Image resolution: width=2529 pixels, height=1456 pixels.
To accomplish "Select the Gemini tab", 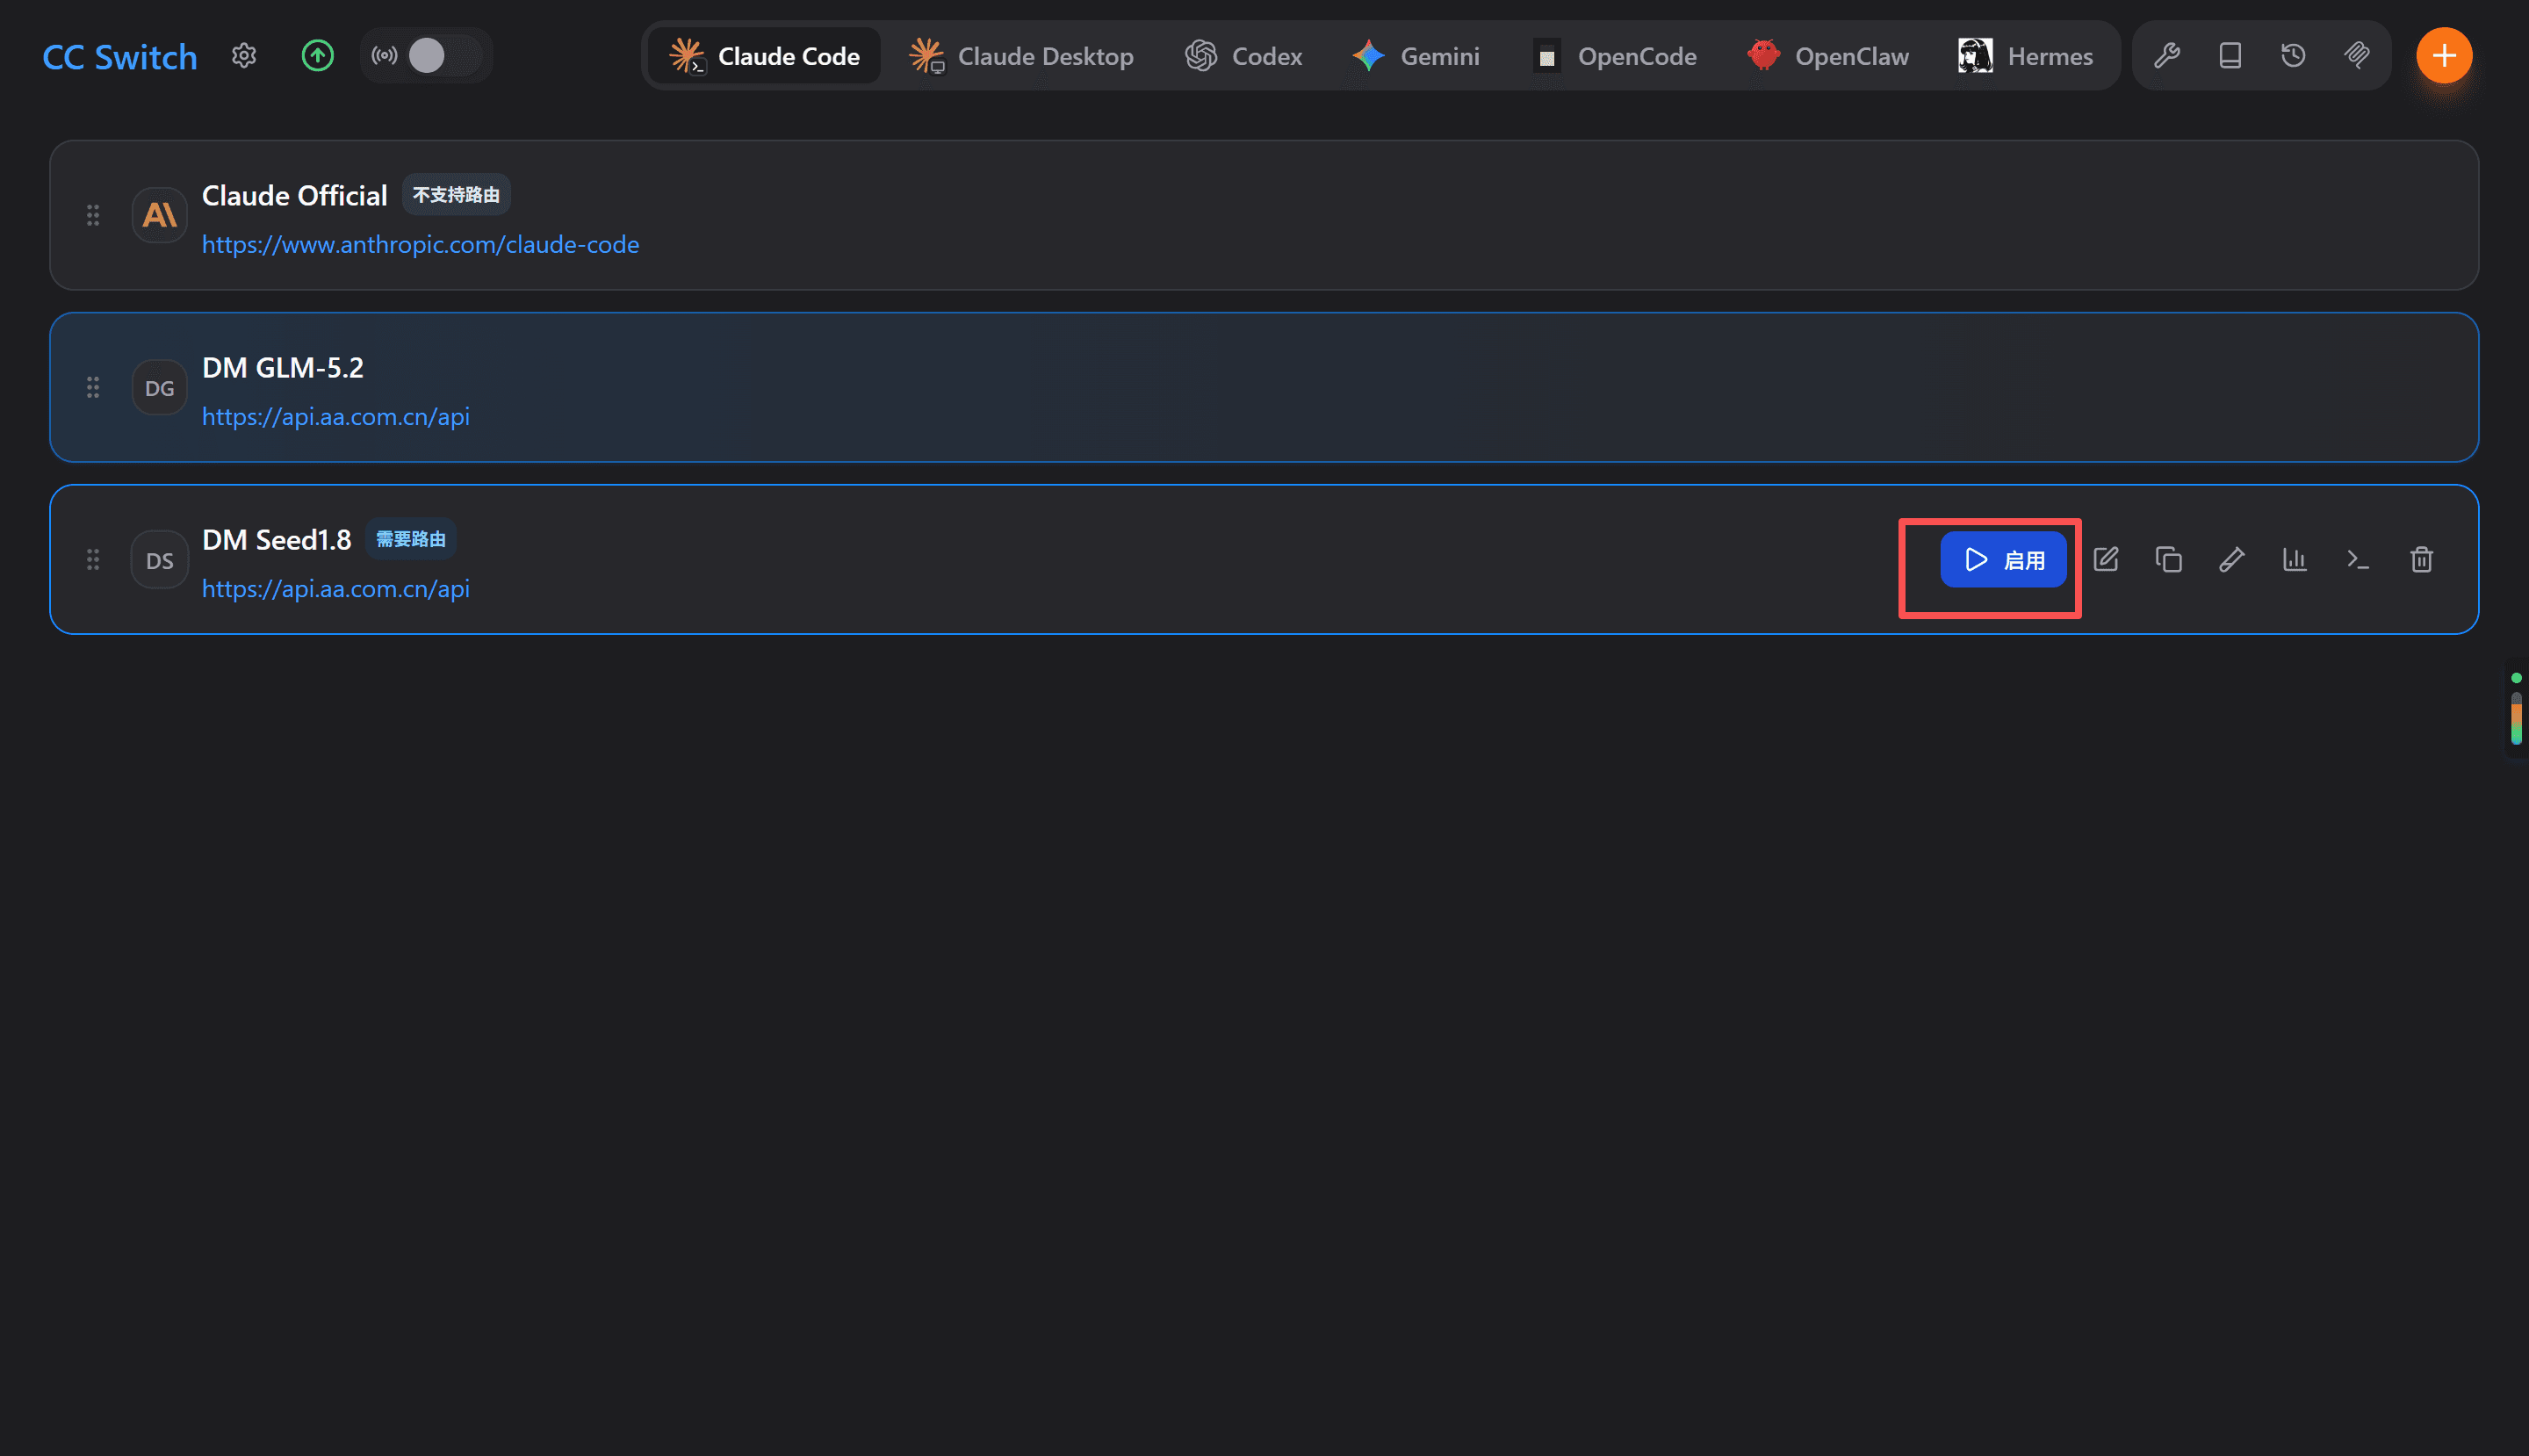I will (x=1416, y=56).
